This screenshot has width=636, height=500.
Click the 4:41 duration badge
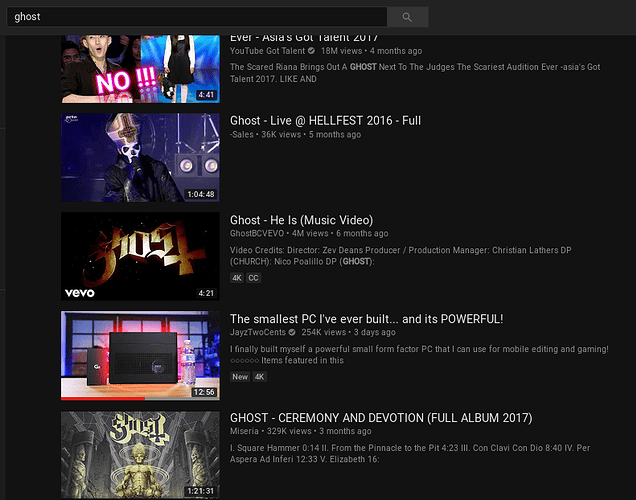click(x=206, y=95)
